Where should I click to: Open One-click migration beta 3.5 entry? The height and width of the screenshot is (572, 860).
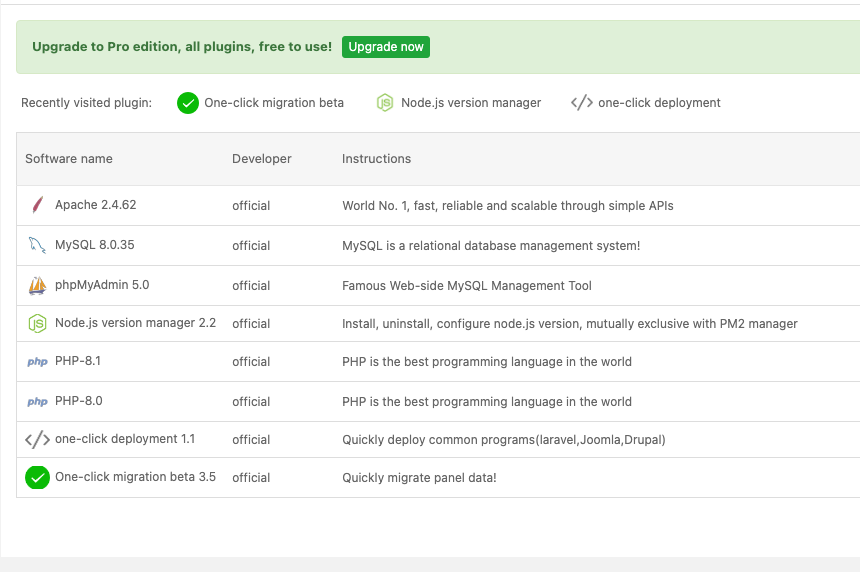(x=135, y=477)
